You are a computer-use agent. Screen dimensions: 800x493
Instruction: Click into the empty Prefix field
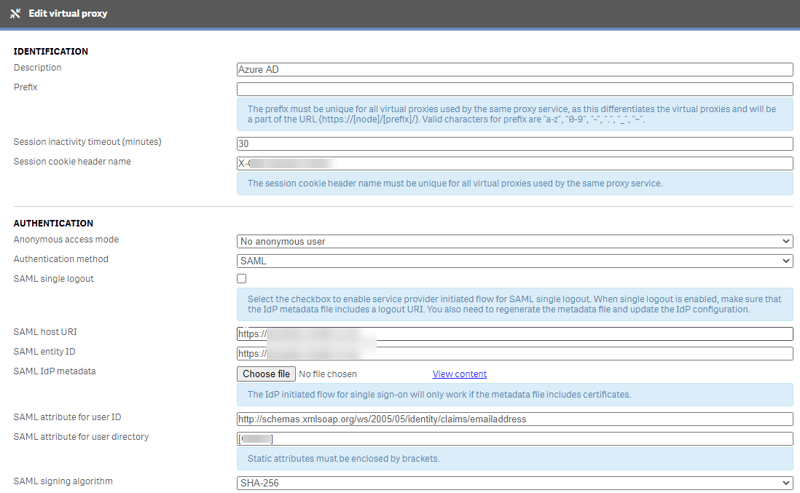coord(515,89)
